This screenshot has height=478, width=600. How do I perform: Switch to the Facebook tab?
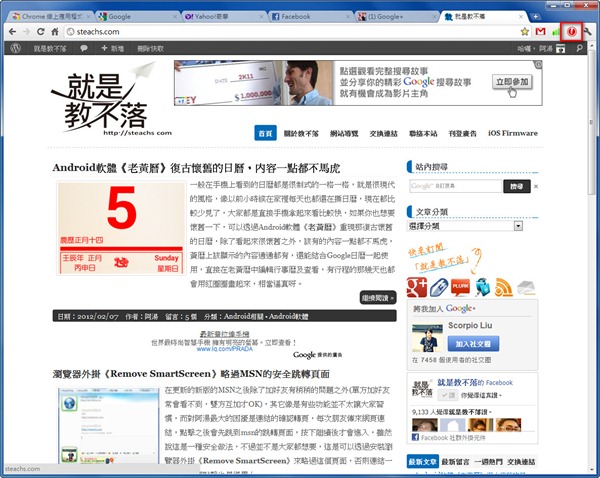point(311,16)
